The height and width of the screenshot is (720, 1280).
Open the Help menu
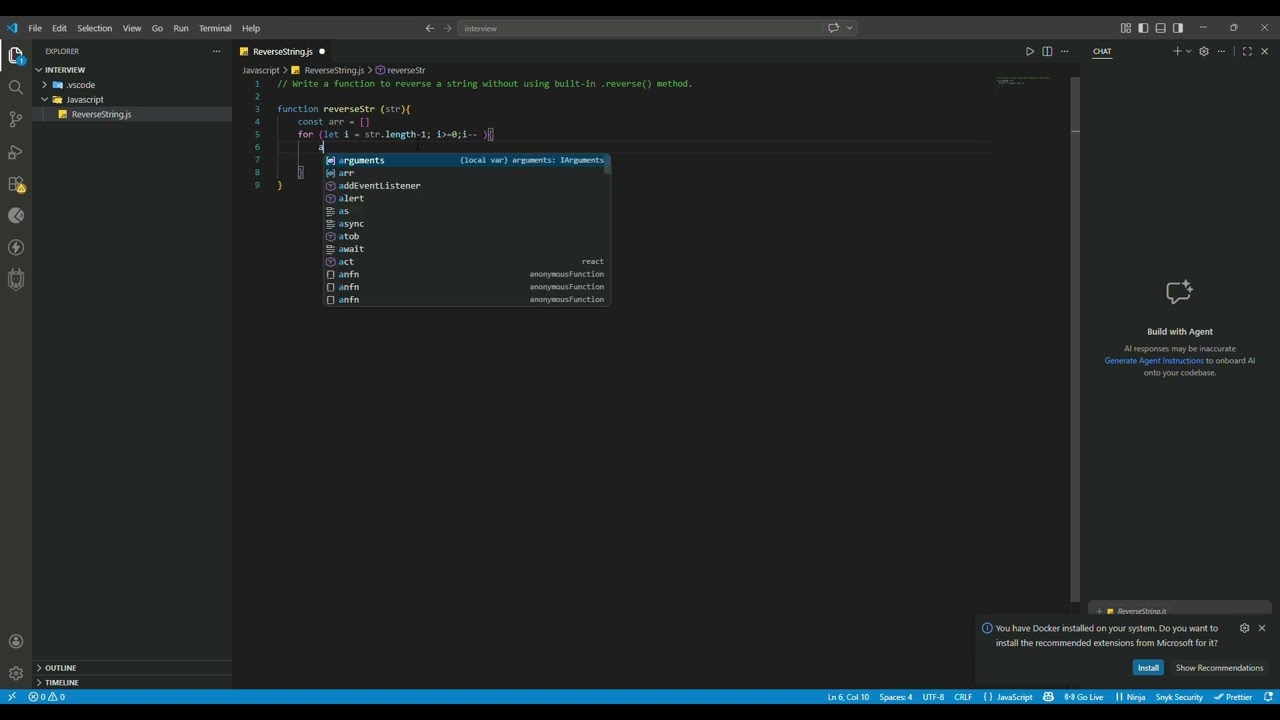point(251,28)
